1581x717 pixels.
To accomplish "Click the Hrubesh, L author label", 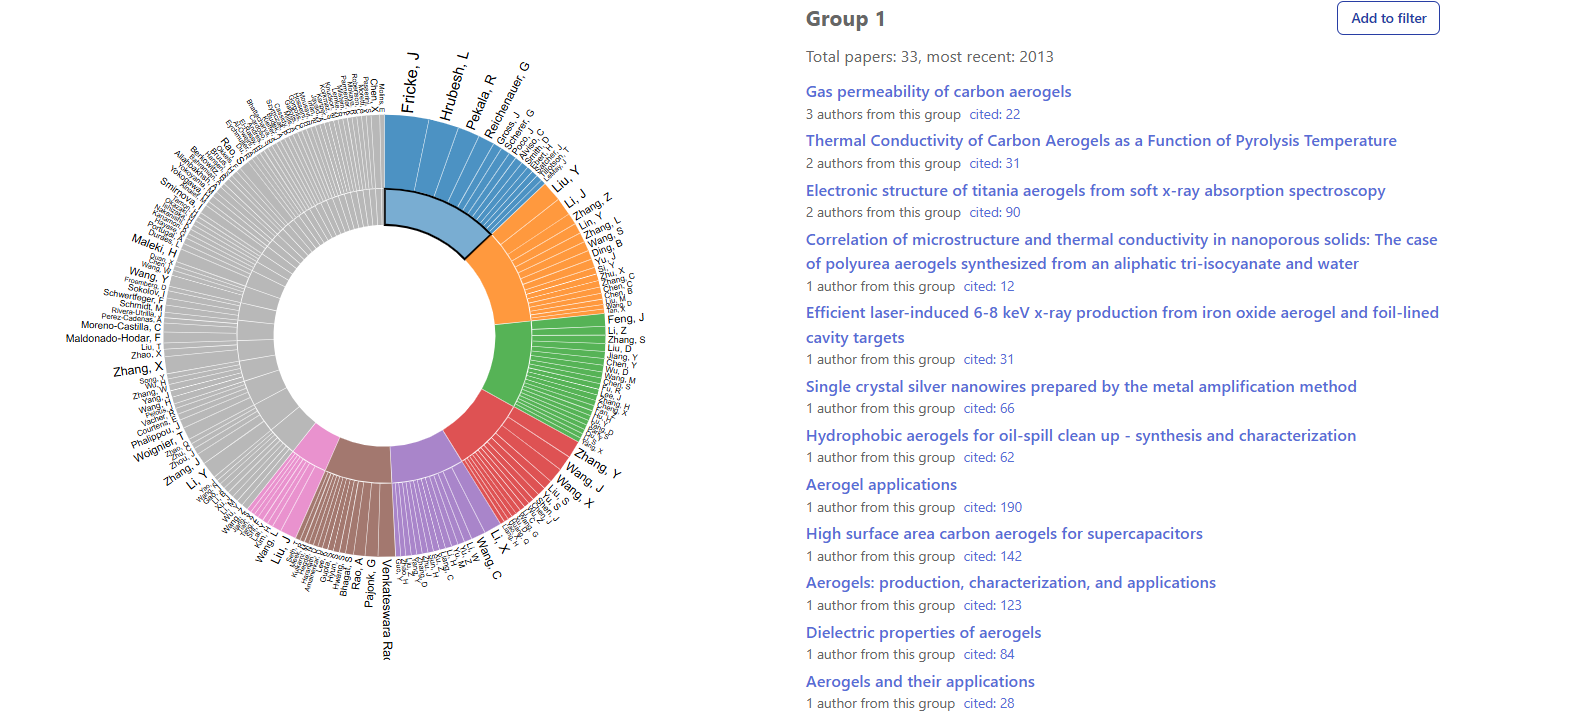I will (453, 87).
